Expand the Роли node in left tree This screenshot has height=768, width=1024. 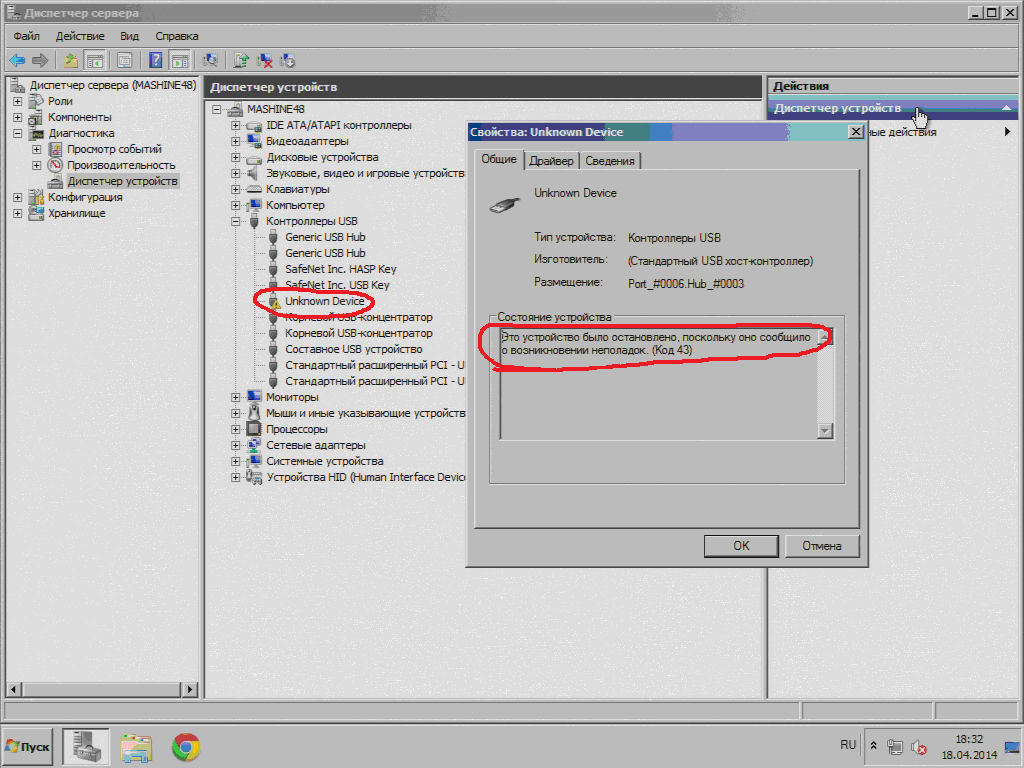pos(18,101)
